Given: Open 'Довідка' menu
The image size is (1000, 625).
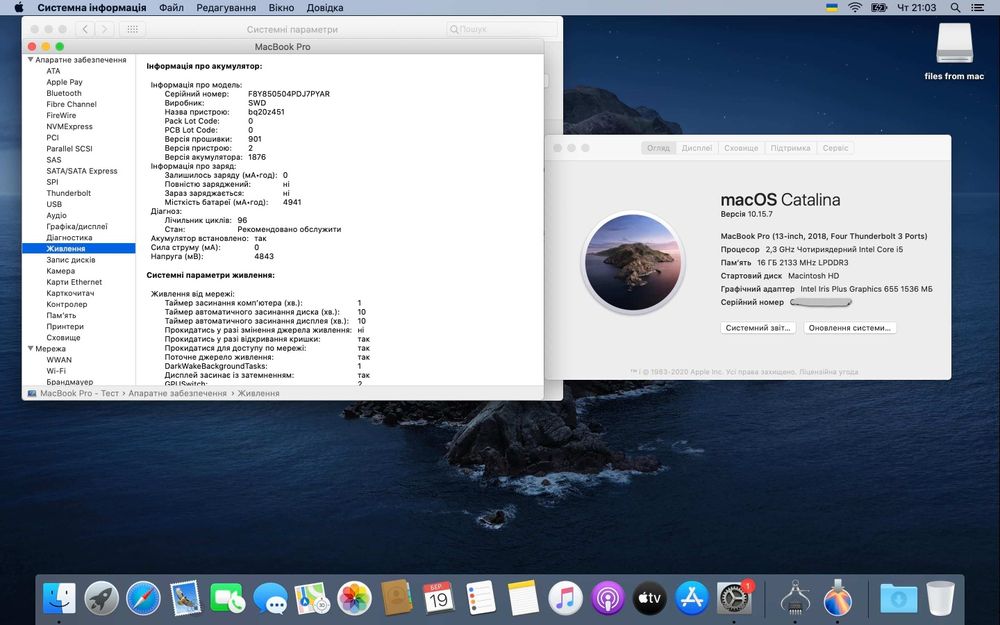Looking at the screenshot, I should (325, 8).
